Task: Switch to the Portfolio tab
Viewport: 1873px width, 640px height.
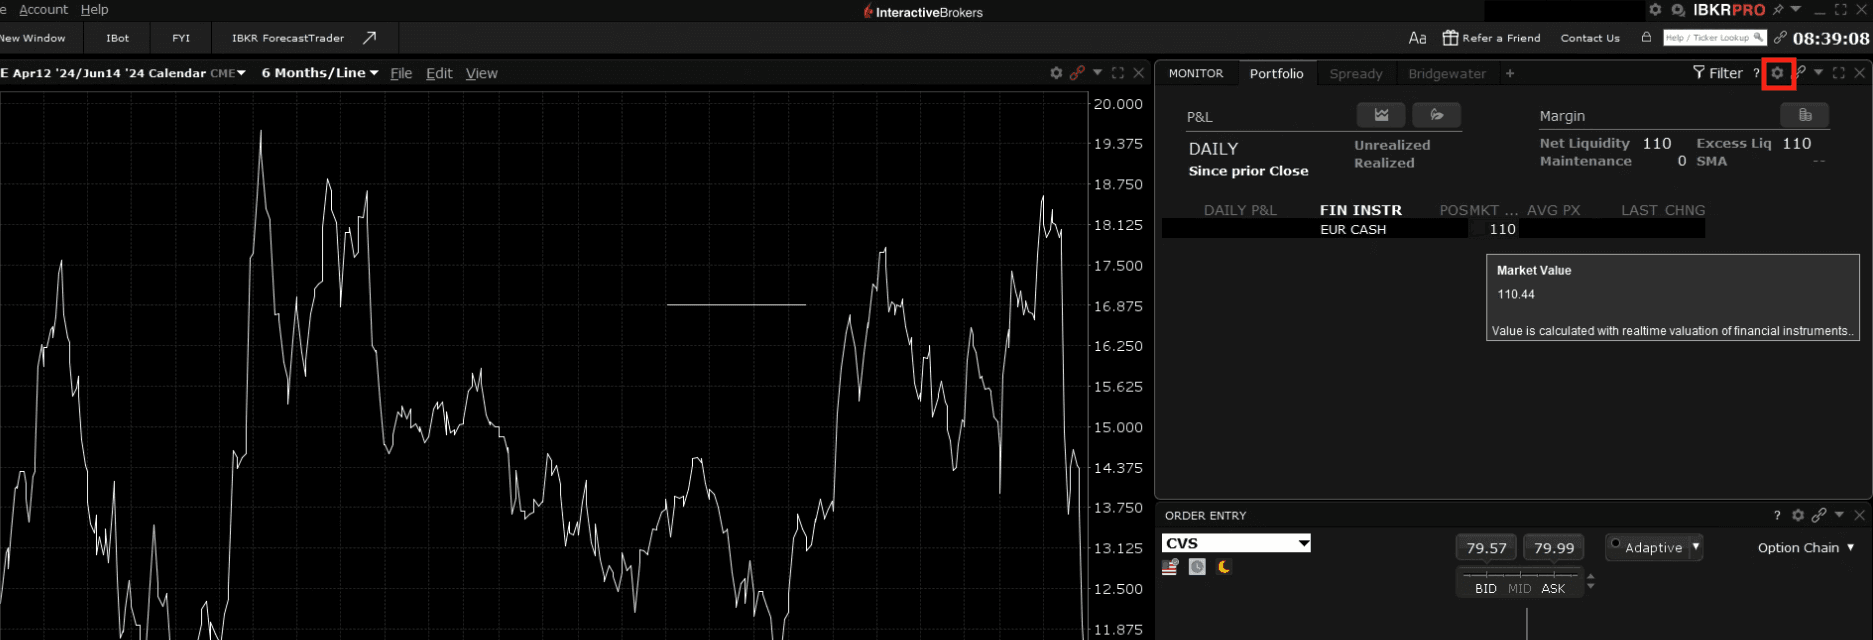Action: point(1276,73)
